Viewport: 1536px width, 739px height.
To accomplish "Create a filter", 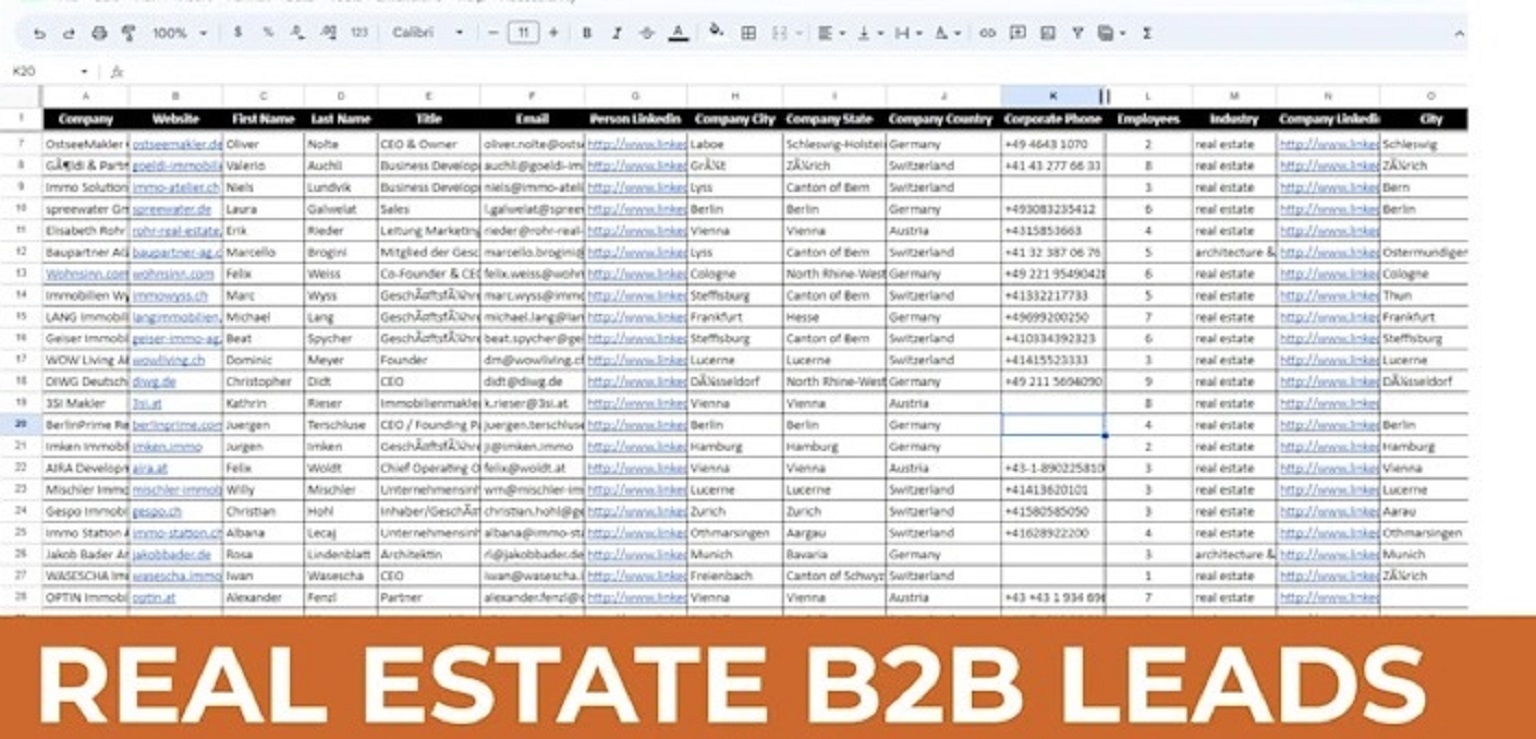I will [1077, 33].
